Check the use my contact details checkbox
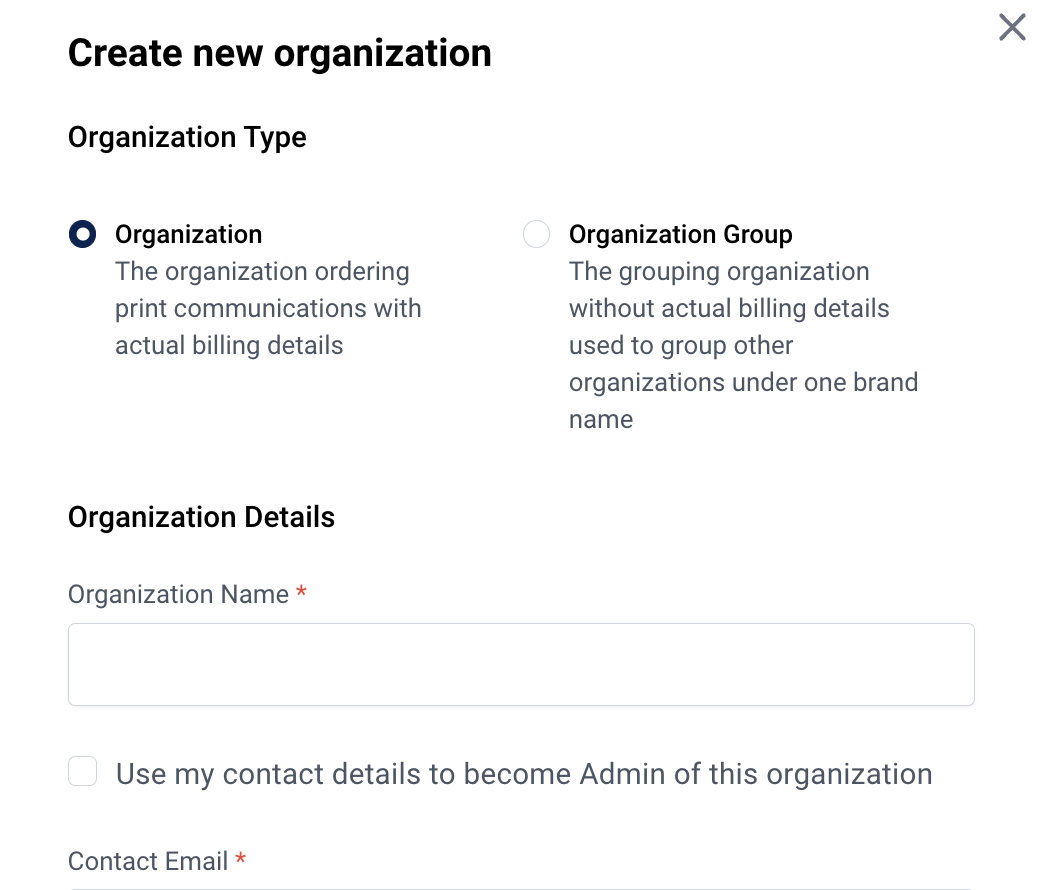 [x=83, y=771]
